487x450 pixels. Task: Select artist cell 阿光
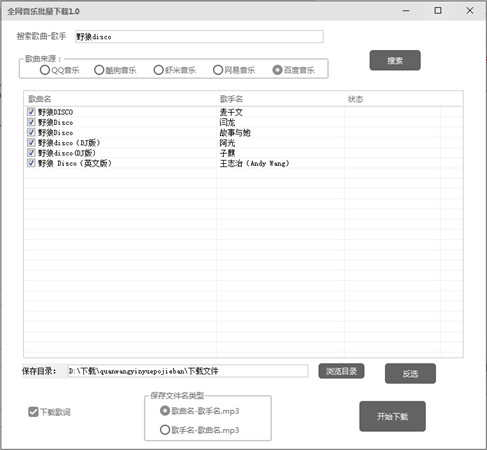click(227, 143)
